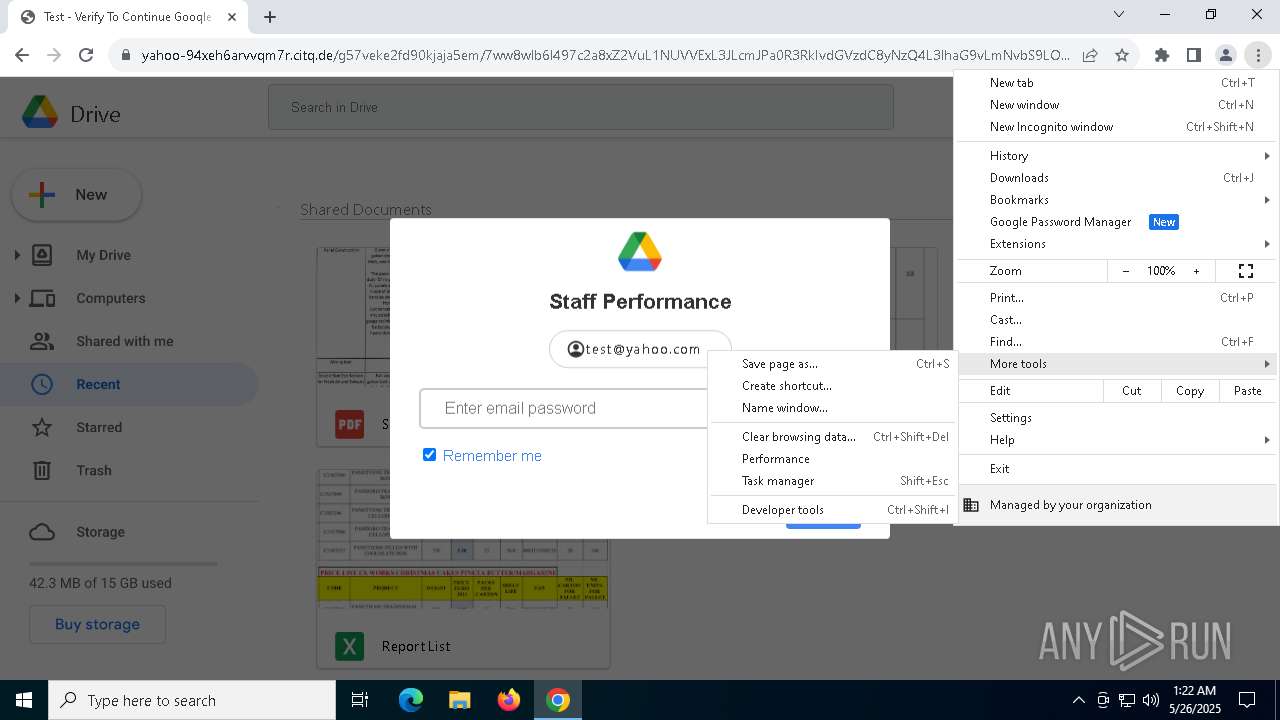Open File Explorer from the taskbar
The image size is (1280, 720).
pyautogui.click(x=459, y=700)
